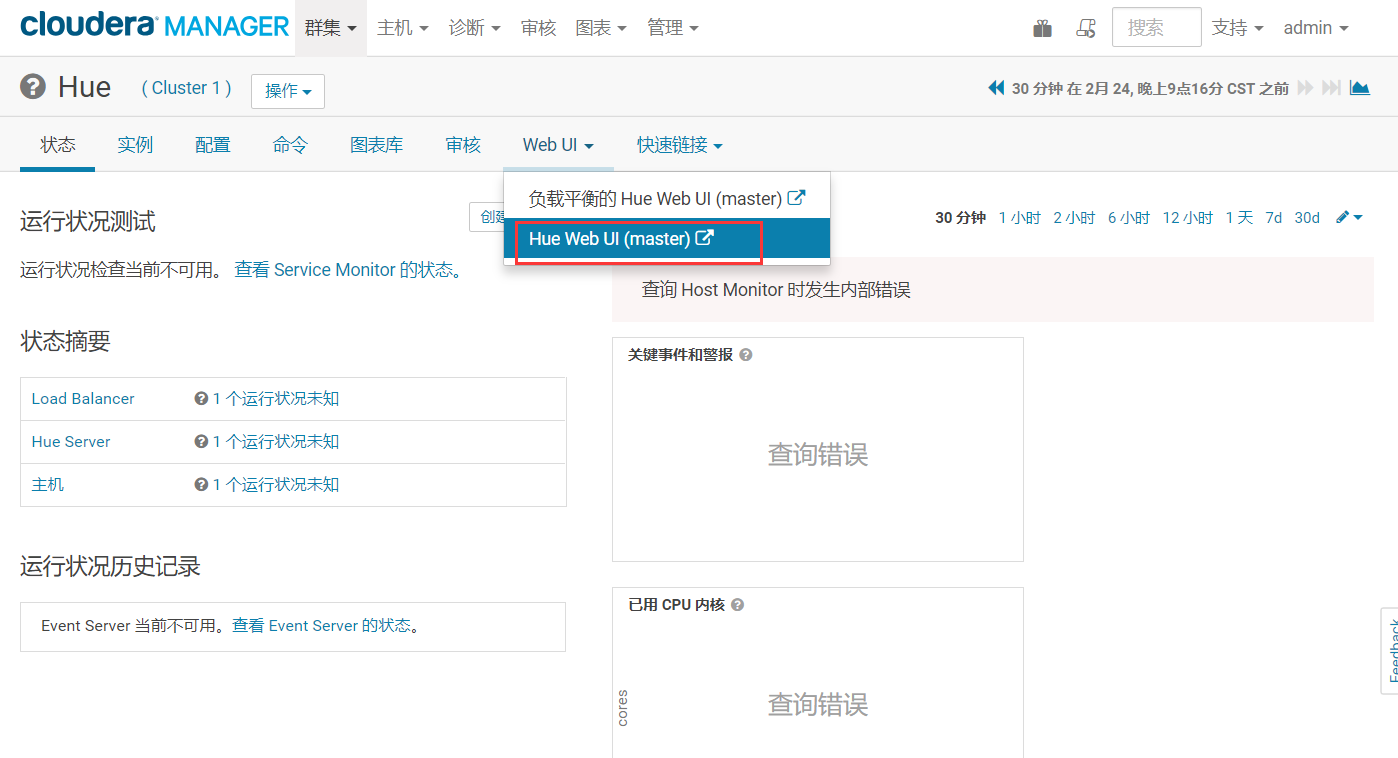Select the 1 小时 time range
This screenshot has height=758, width=1398.
[1020, 217]
